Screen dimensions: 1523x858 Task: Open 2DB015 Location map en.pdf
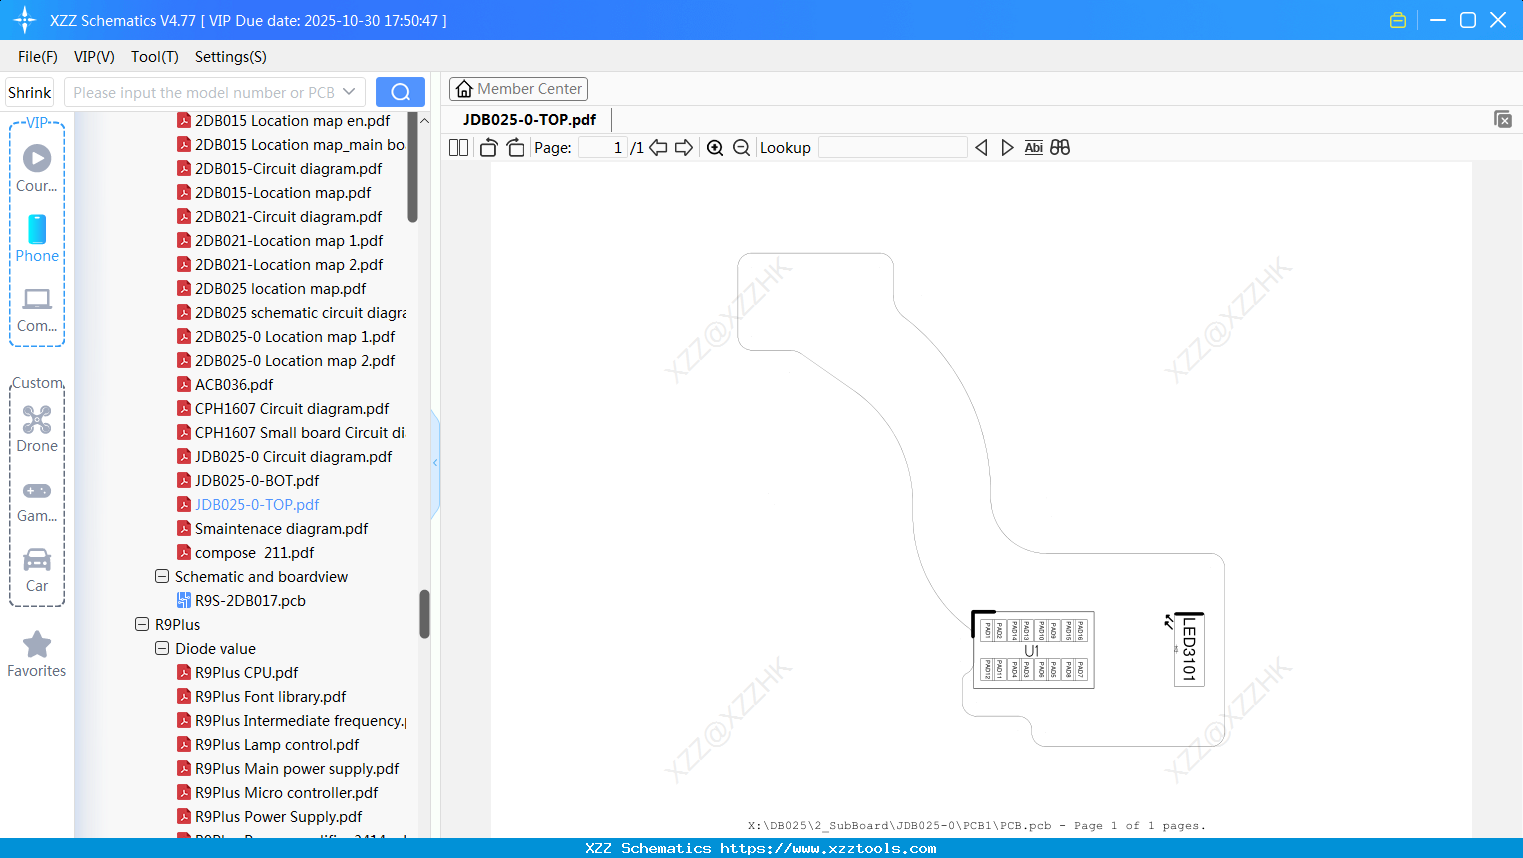click(292, 121)
